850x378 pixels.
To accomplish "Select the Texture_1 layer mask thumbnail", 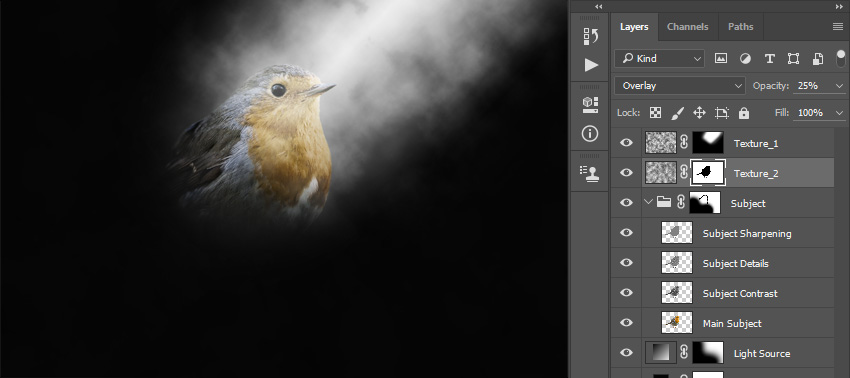I will pos(708,143).
